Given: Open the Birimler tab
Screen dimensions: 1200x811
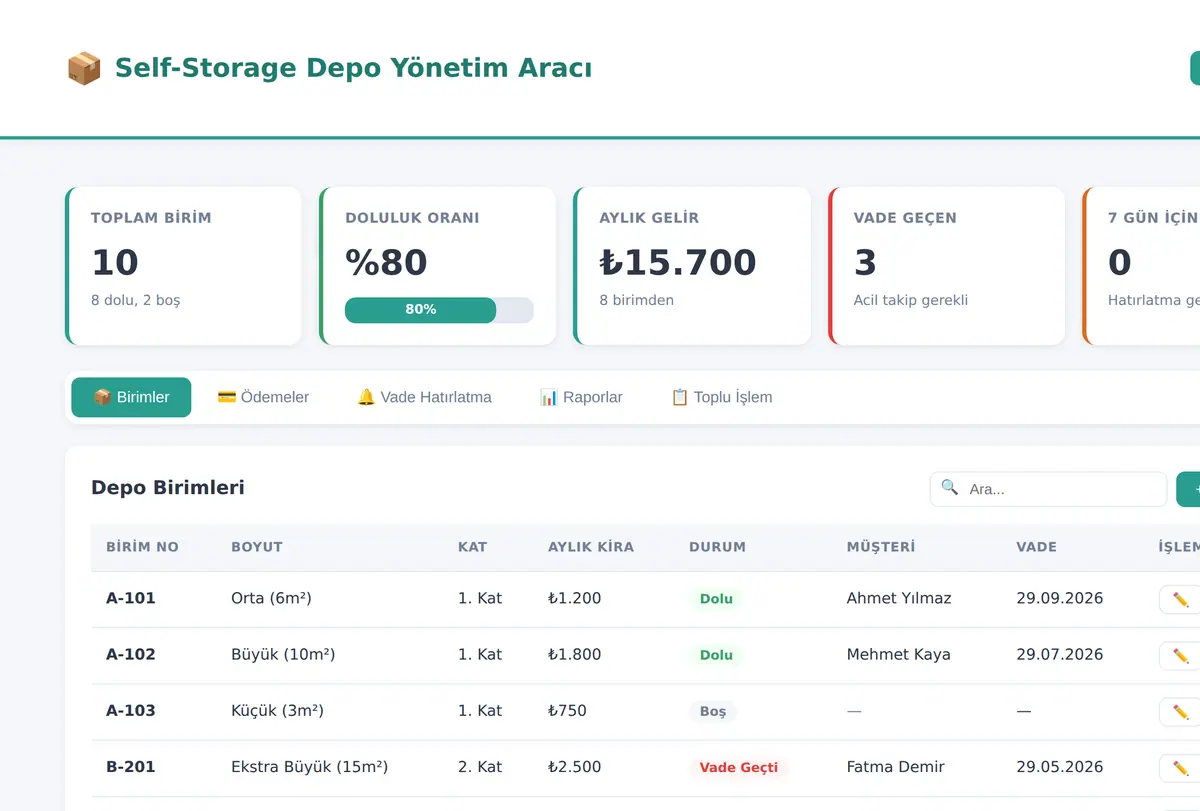Looking at the screenshot, I should pyautogui.click(x=131, y=397).
